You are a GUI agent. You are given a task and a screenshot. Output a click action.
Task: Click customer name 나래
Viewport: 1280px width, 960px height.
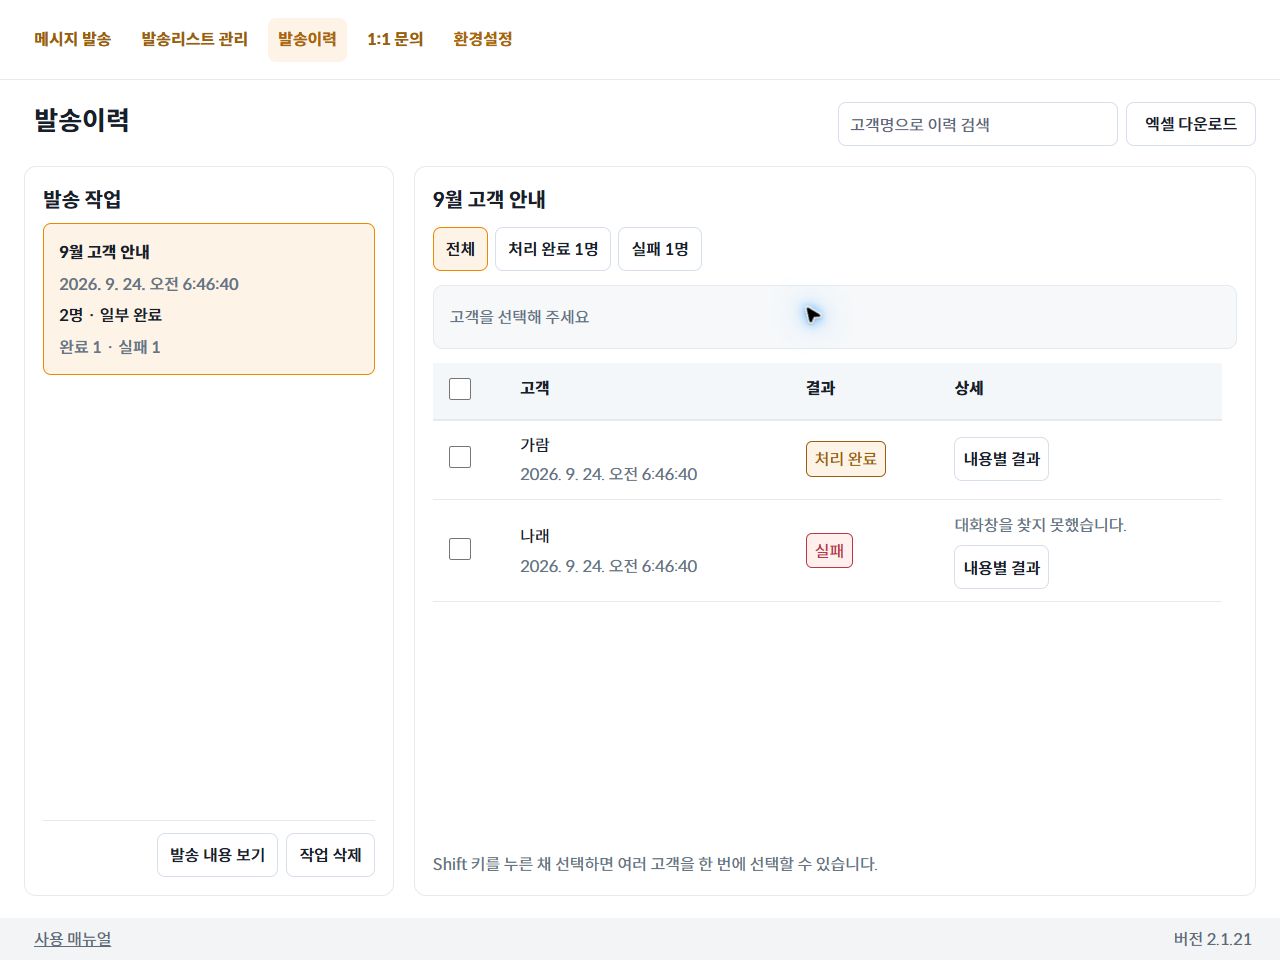(535, 536)
